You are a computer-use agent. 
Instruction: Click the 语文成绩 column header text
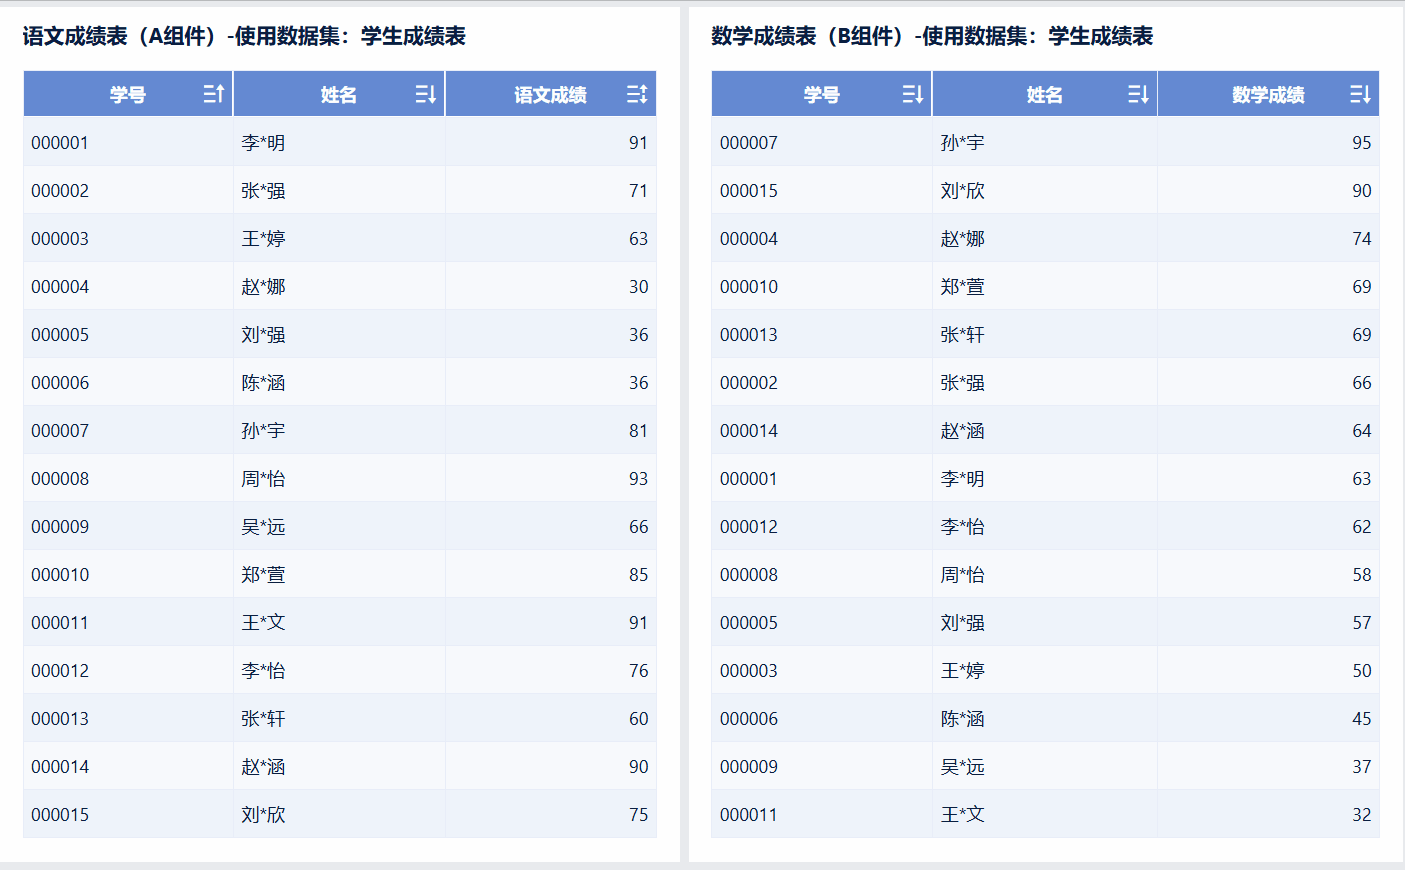(x=550, y=95)
